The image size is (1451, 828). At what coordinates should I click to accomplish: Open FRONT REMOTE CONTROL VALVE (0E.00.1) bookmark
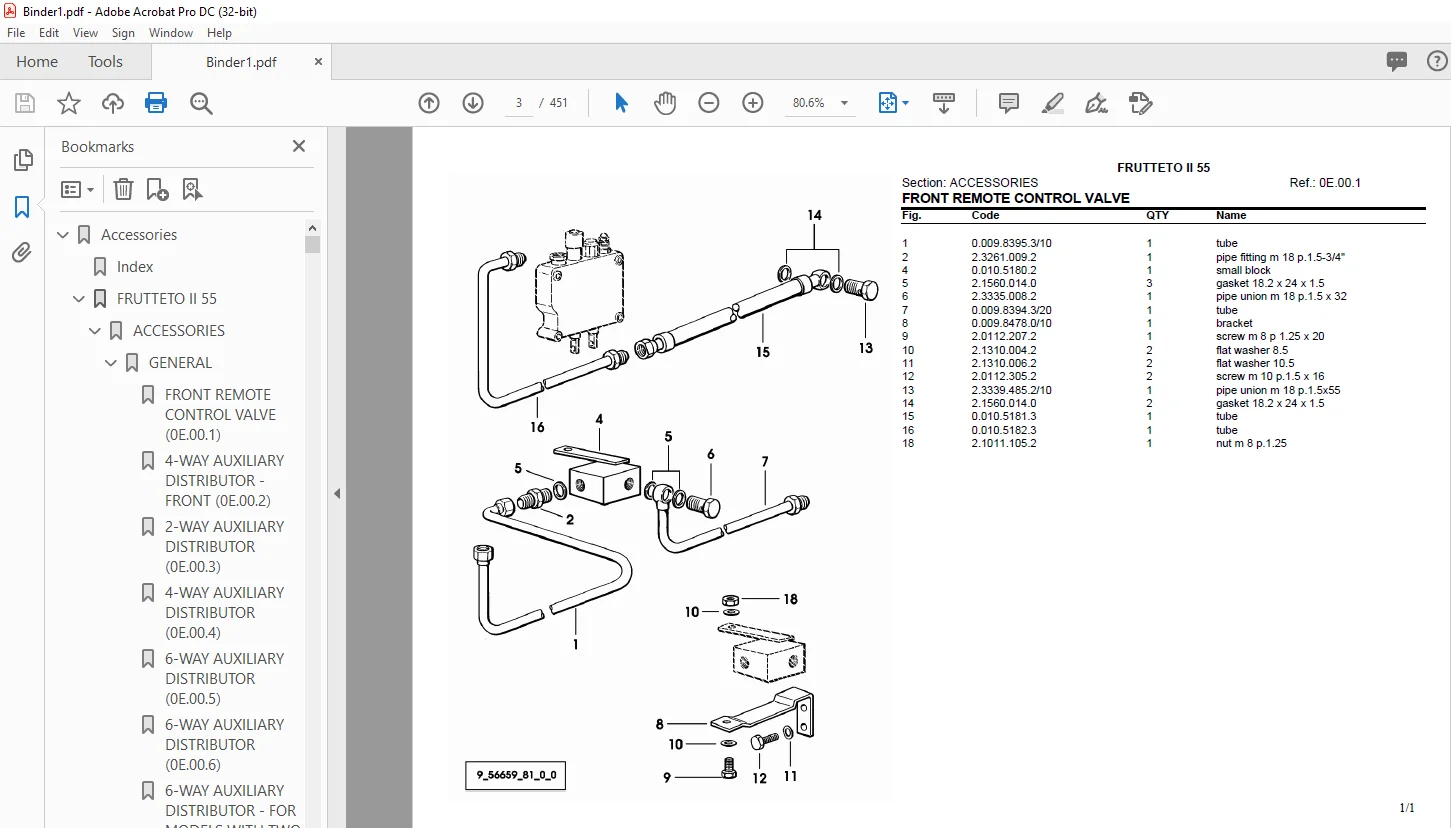tap(220, 415)
